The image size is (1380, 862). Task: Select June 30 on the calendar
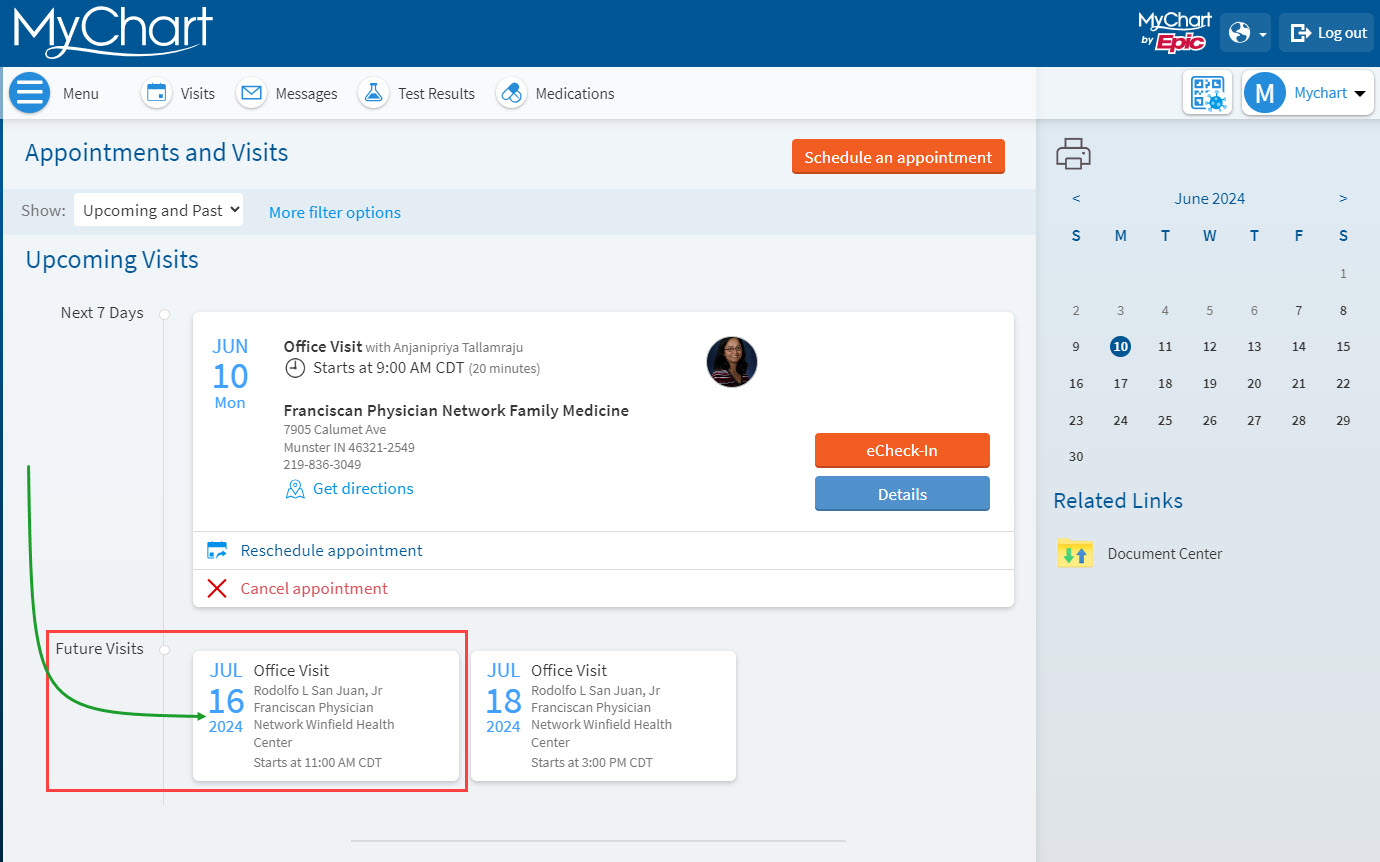[1076, 456]
